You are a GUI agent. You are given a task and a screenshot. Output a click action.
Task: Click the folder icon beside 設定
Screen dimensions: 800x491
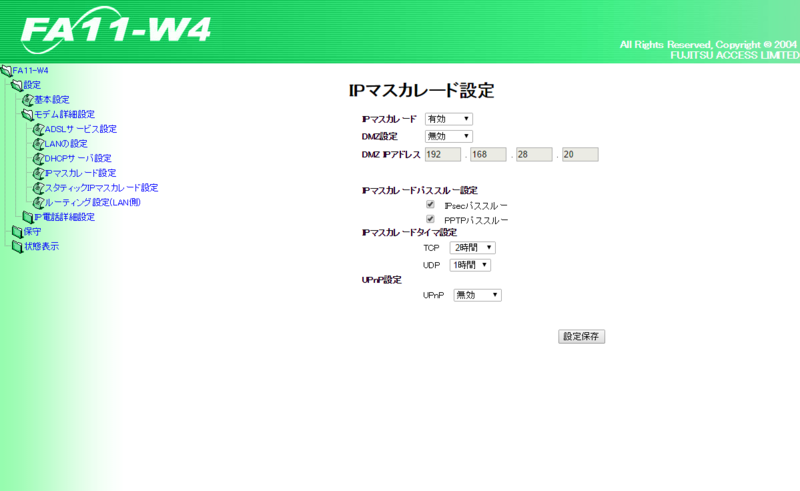click(17, 85)
